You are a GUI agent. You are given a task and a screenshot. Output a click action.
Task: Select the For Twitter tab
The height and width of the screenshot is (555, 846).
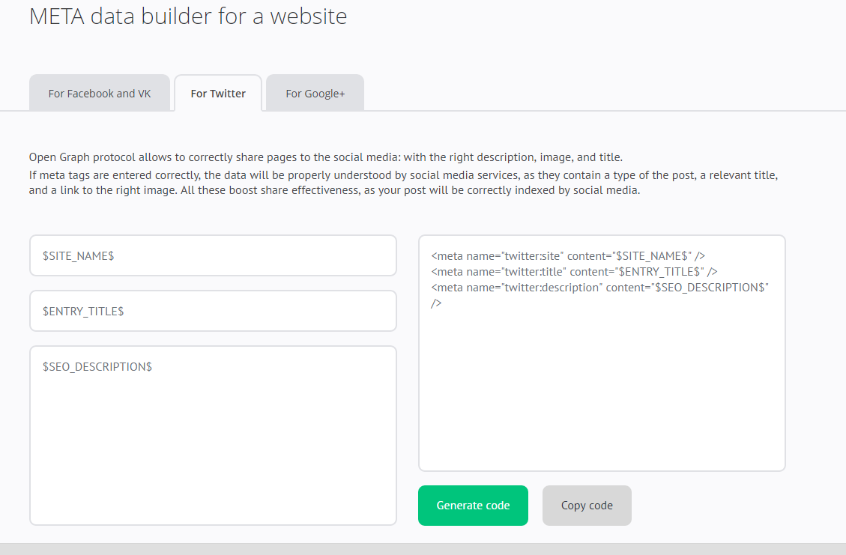pos(218,93)
